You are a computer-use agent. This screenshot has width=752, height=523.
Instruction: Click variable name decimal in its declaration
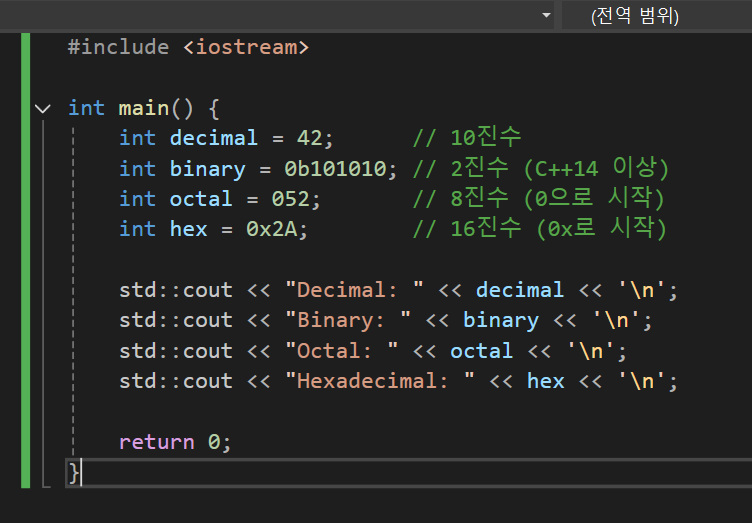point(214,138)
